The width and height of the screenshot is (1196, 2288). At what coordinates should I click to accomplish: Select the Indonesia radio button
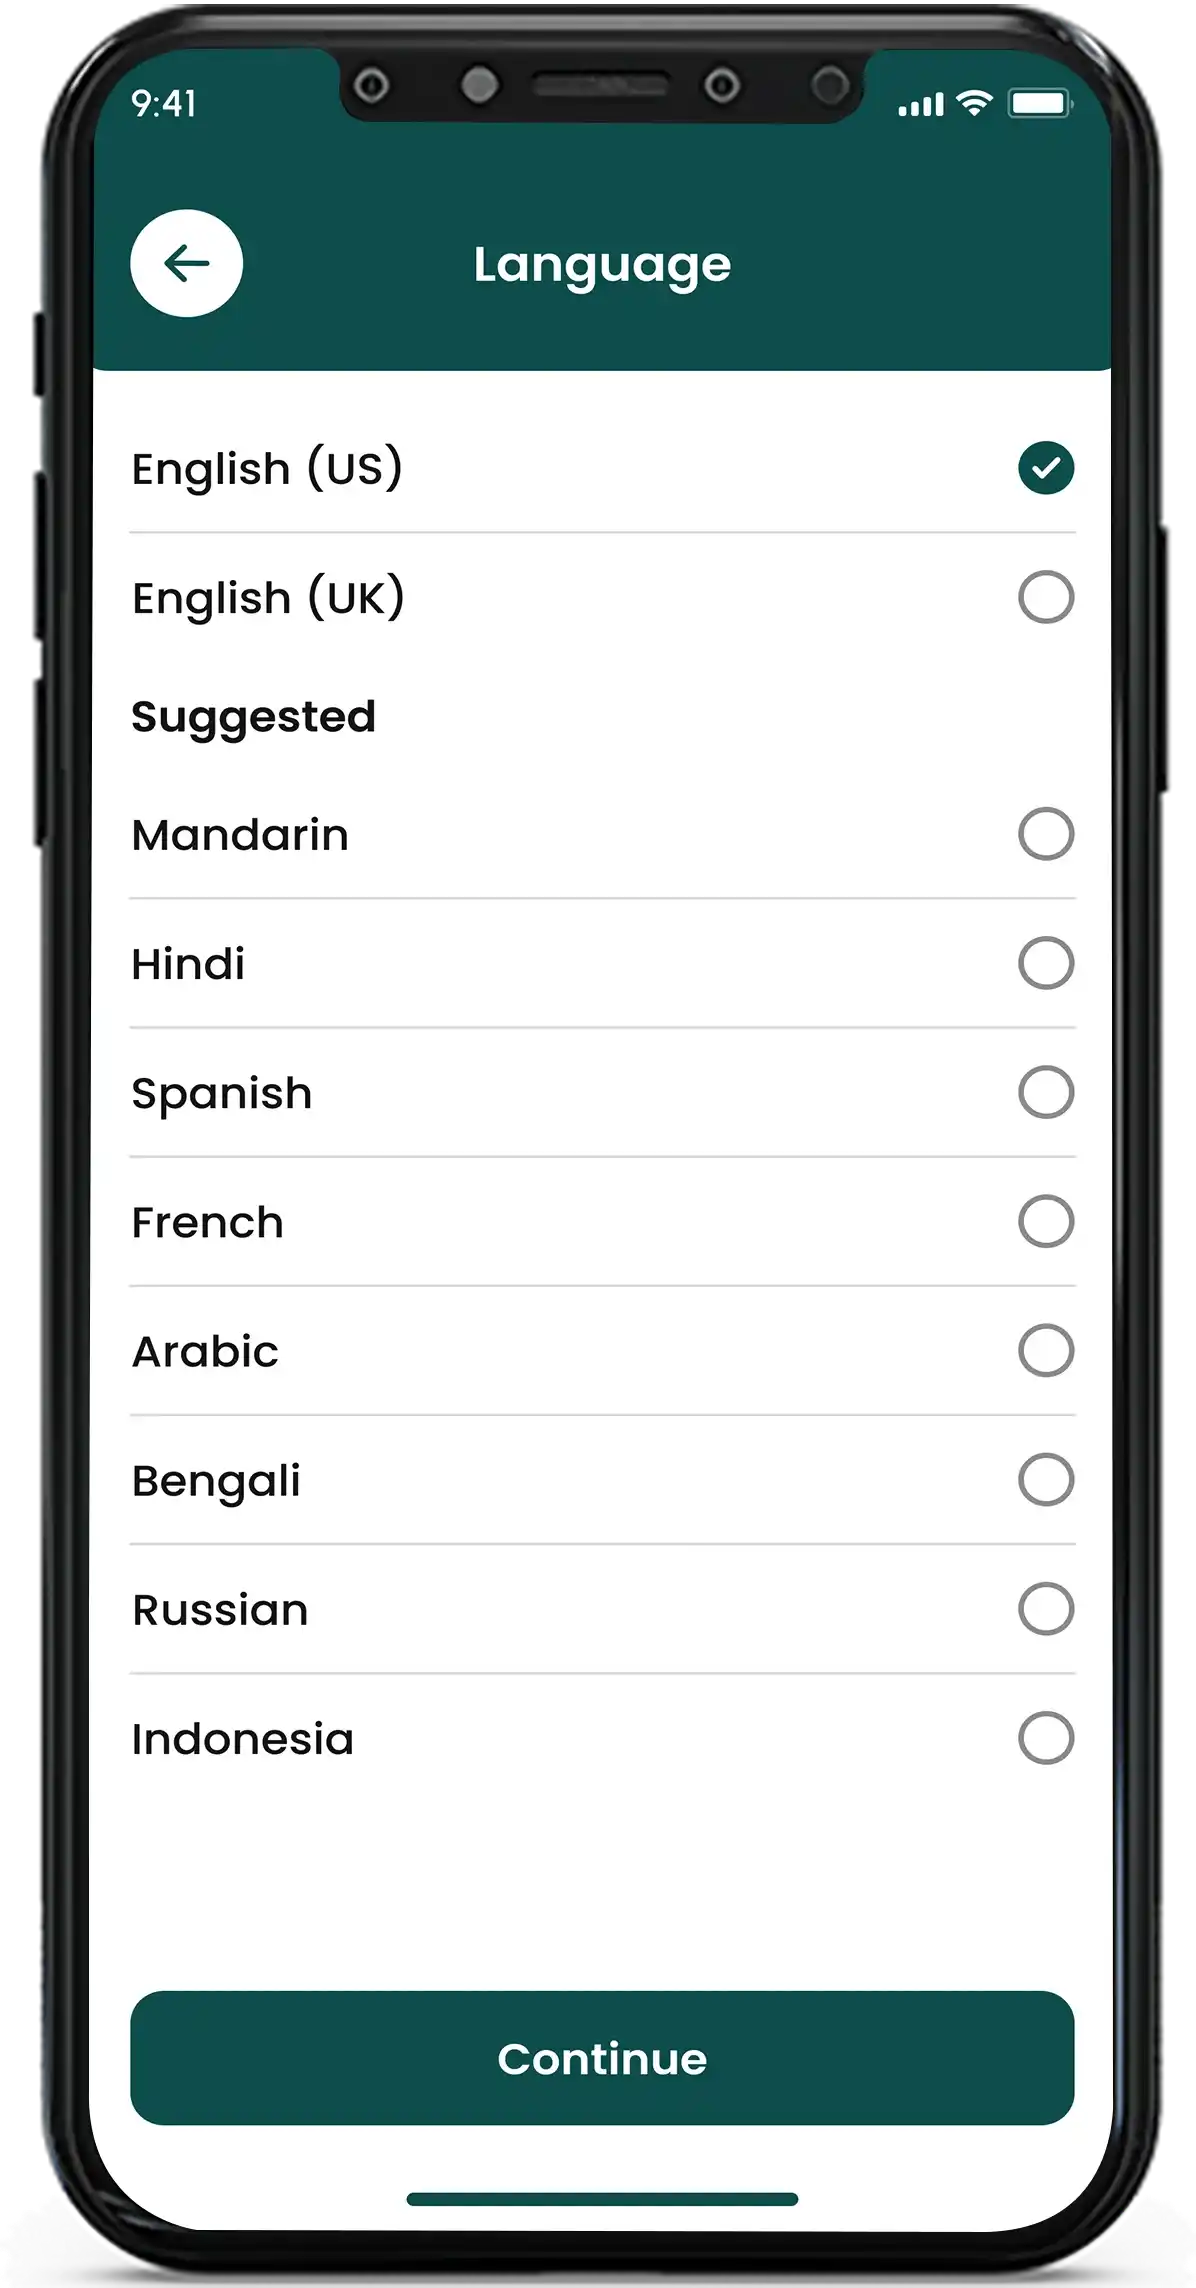1046,1738
